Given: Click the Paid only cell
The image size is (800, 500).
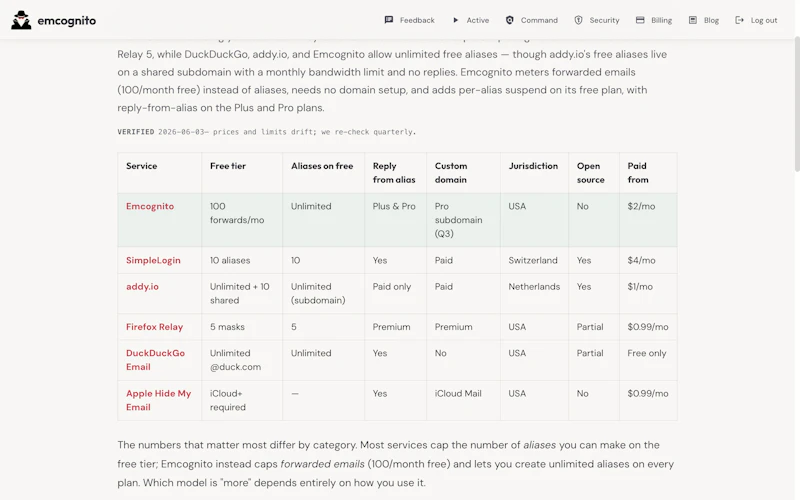Looking at the screenshot, I should [x=395, y=293].
